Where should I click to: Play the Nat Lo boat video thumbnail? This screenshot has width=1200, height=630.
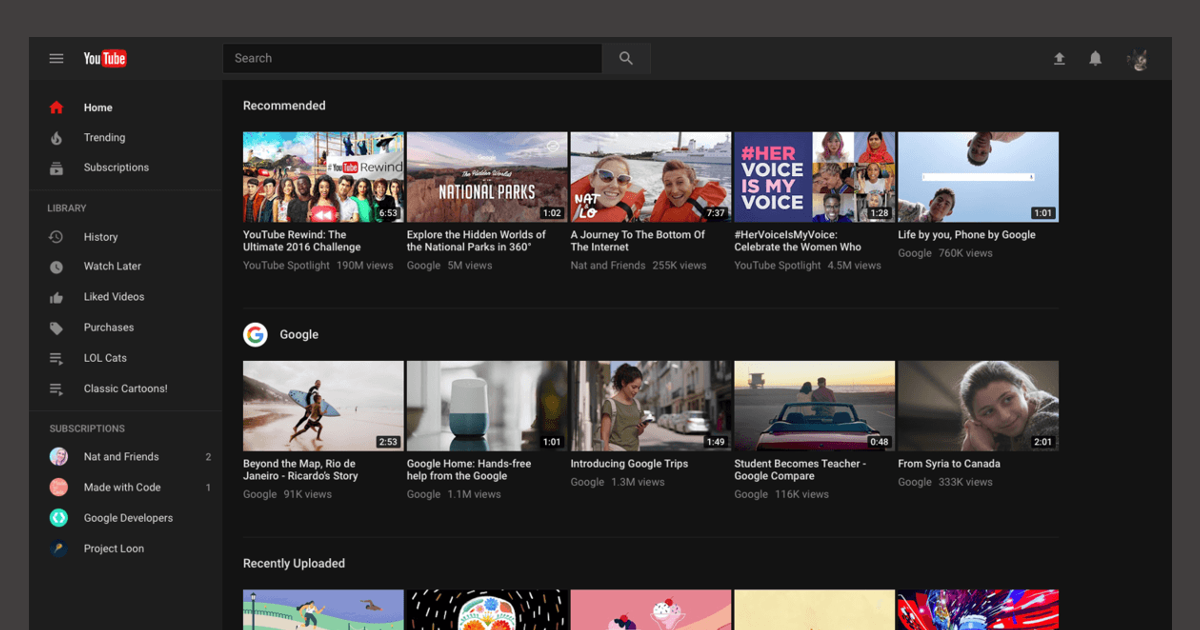click(x=651, y=177)
